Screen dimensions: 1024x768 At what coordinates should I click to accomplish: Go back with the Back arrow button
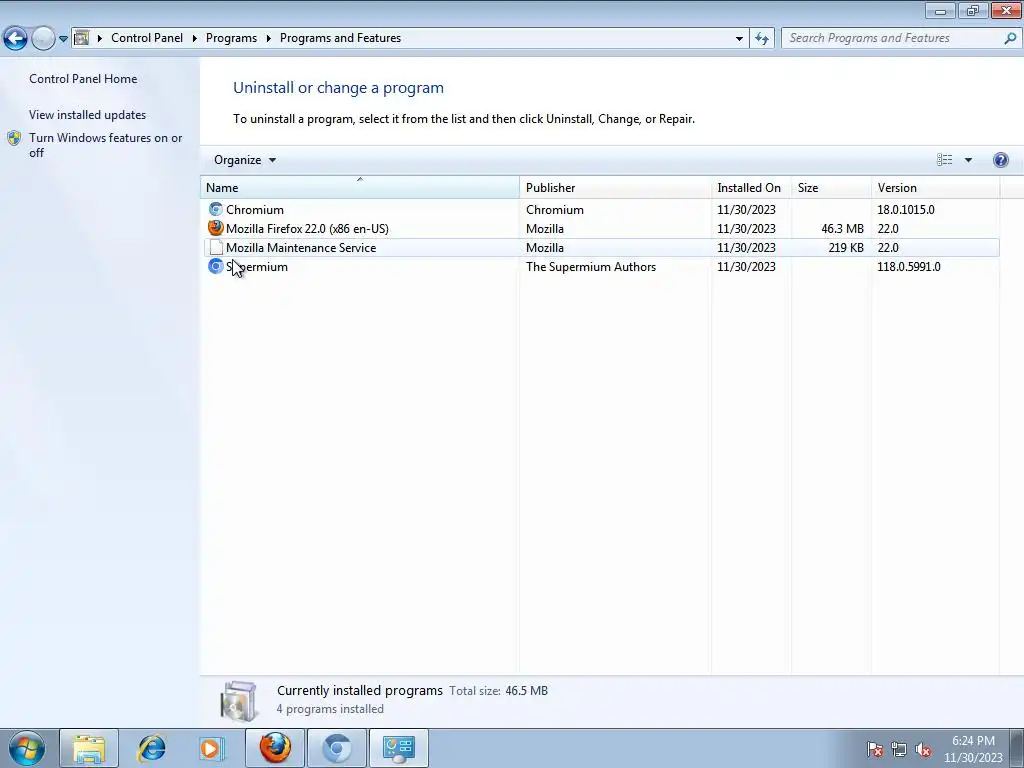pos(16,38)
